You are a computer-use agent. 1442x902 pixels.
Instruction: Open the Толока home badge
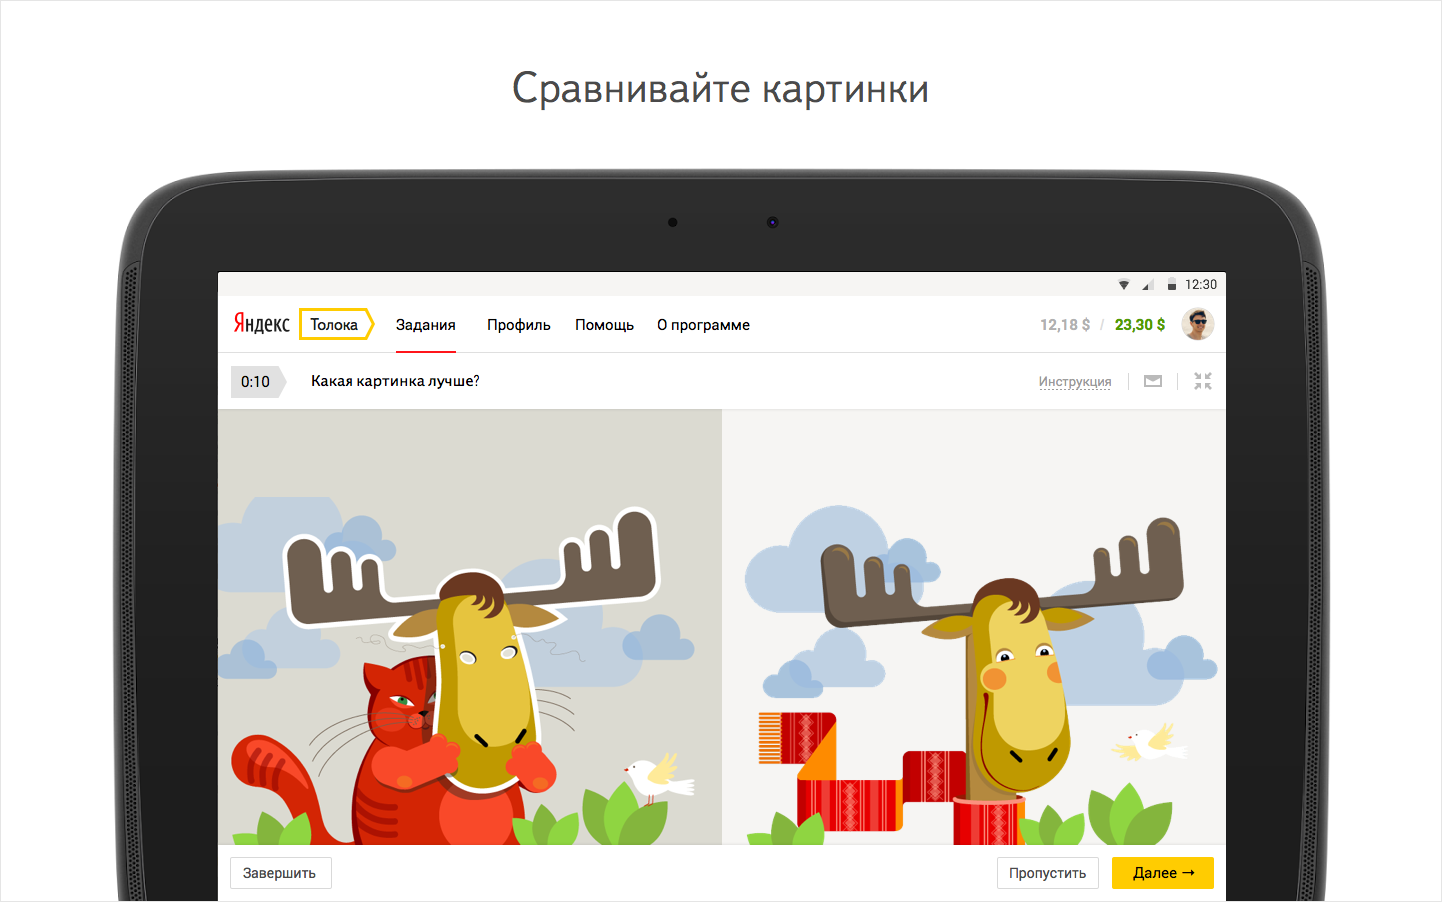point(336,324)
